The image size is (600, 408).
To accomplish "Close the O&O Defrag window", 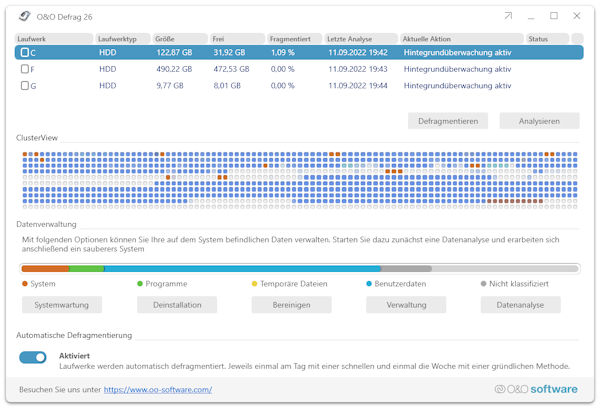I will coord(577,16).
